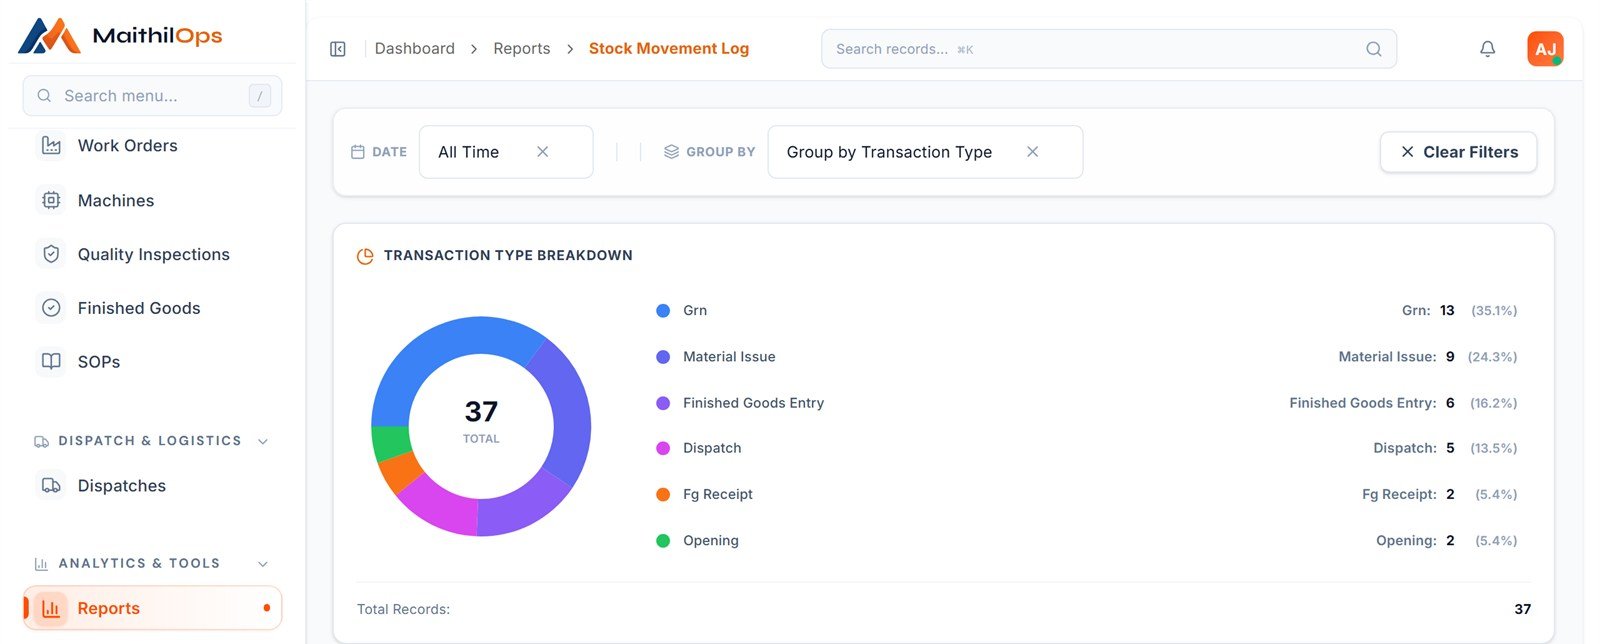Open the notifications bell

(x=1488, y=49)
